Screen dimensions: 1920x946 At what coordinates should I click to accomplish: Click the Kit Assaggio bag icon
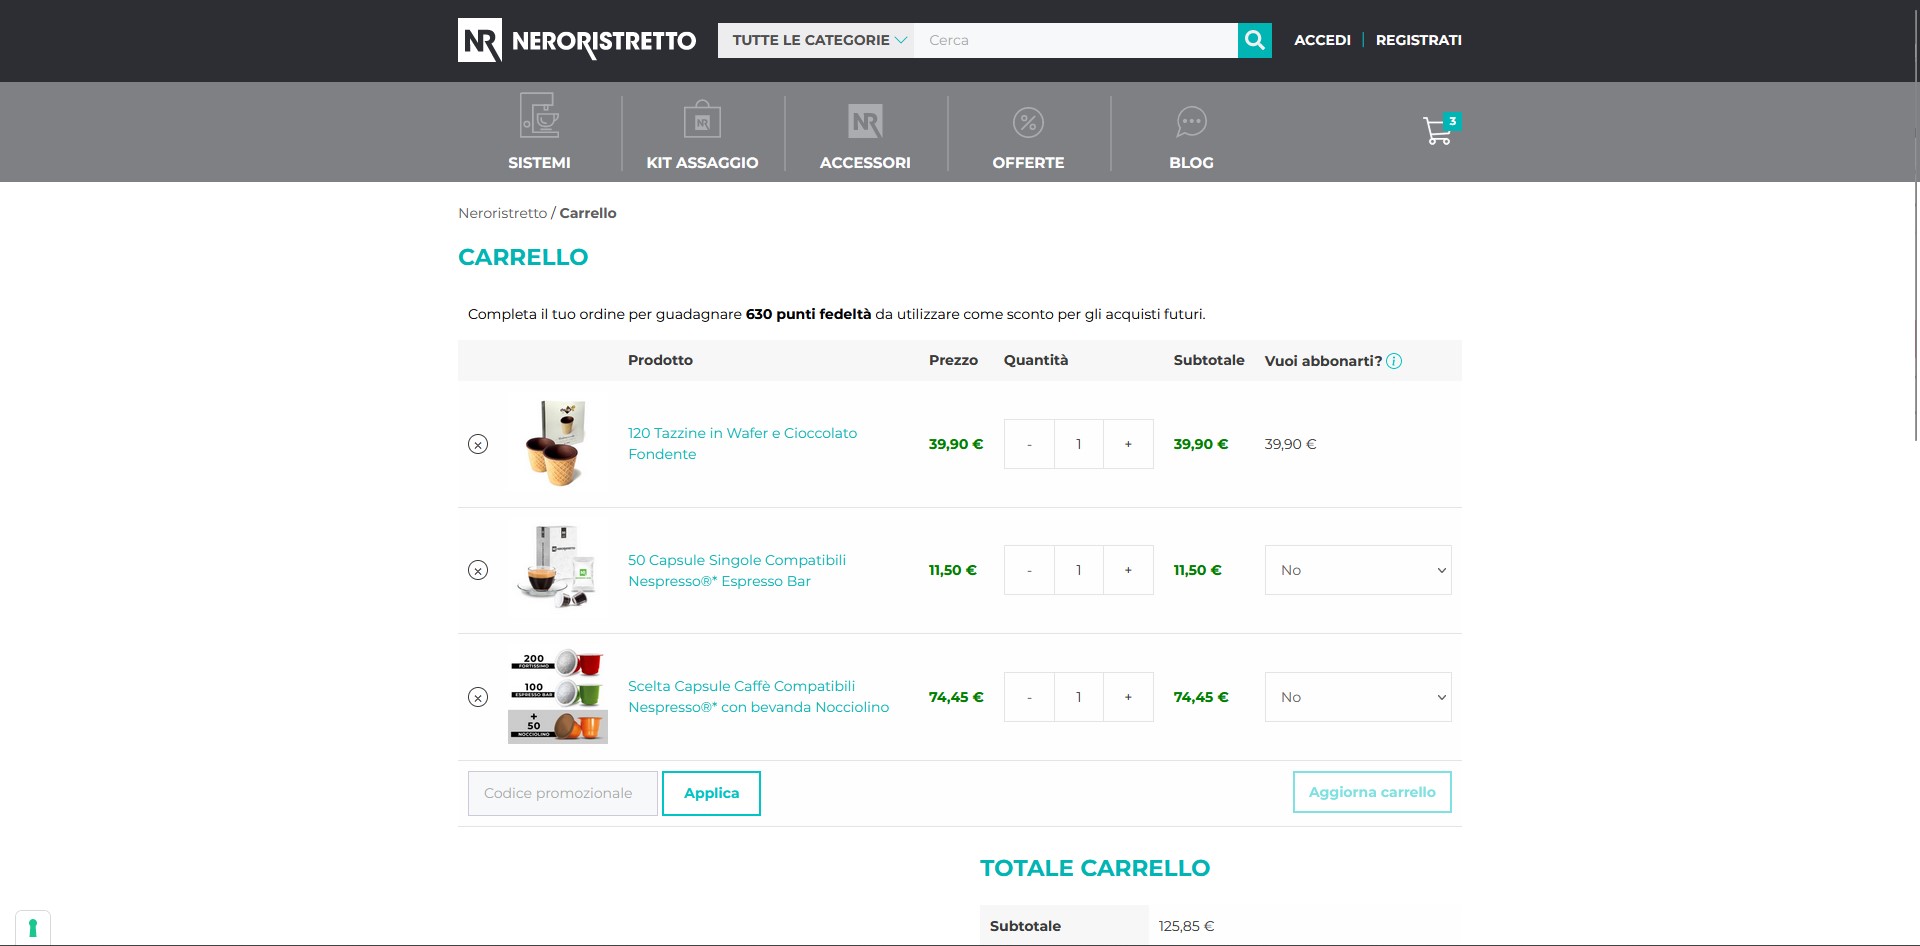click(702, 119)
